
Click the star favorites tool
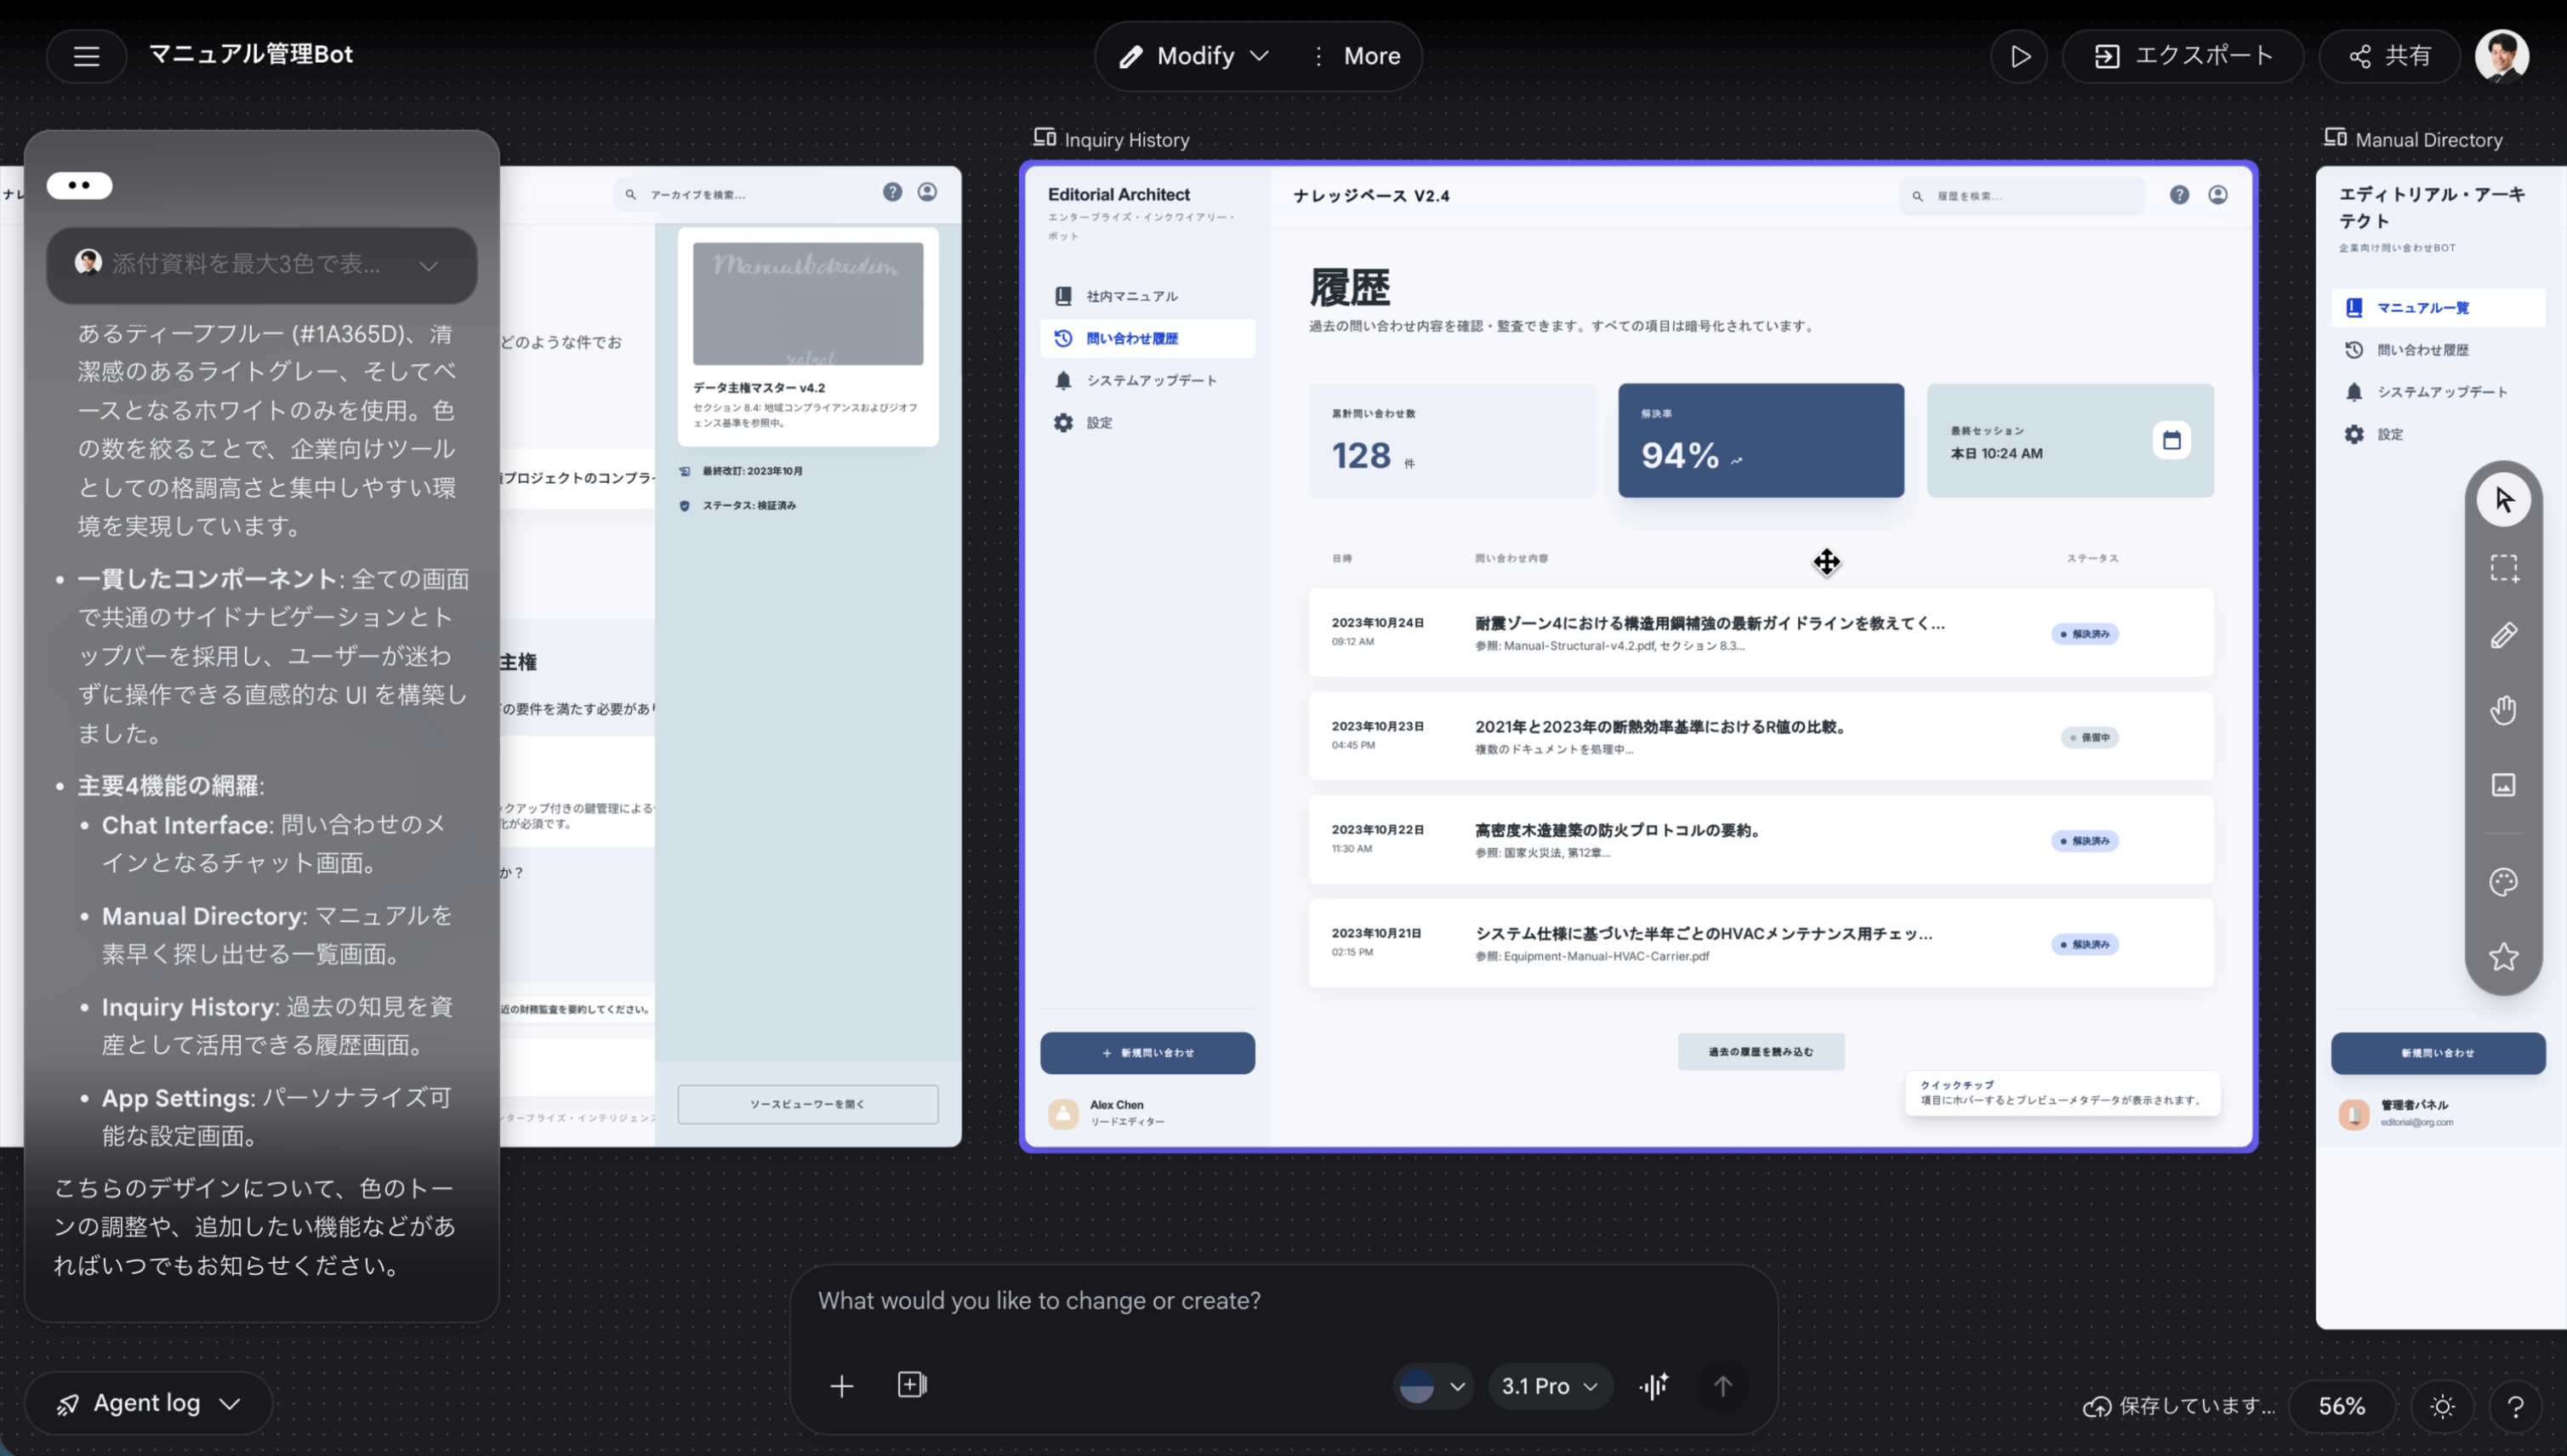coord(2503,957)
